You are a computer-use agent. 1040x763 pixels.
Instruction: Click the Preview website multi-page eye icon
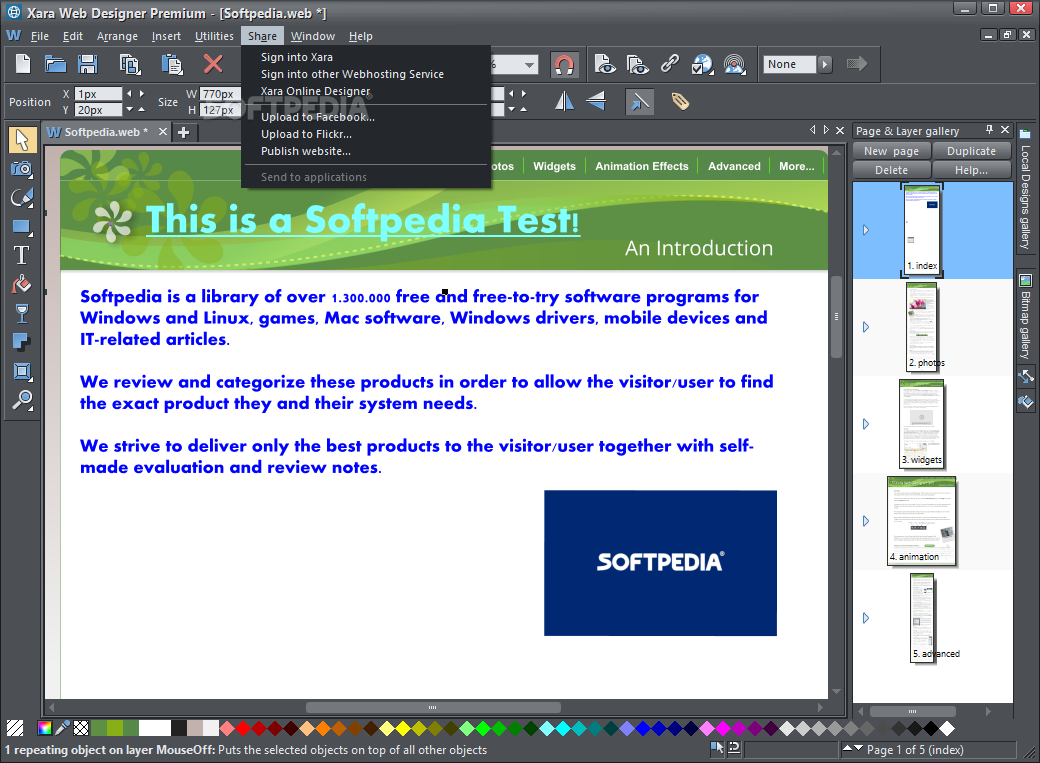coord(637,64)
